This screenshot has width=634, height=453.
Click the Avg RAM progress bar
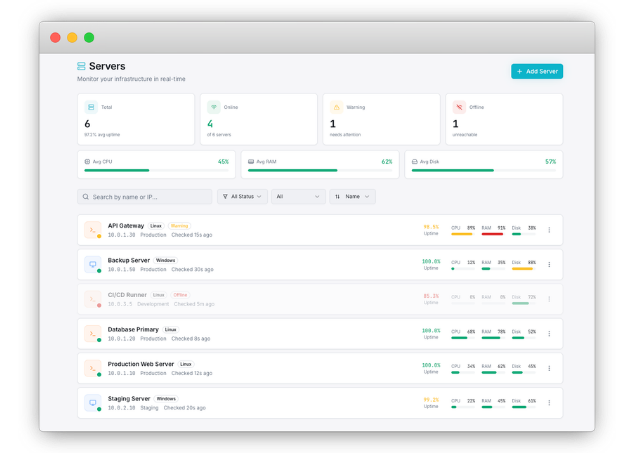[x=320, y=170]
